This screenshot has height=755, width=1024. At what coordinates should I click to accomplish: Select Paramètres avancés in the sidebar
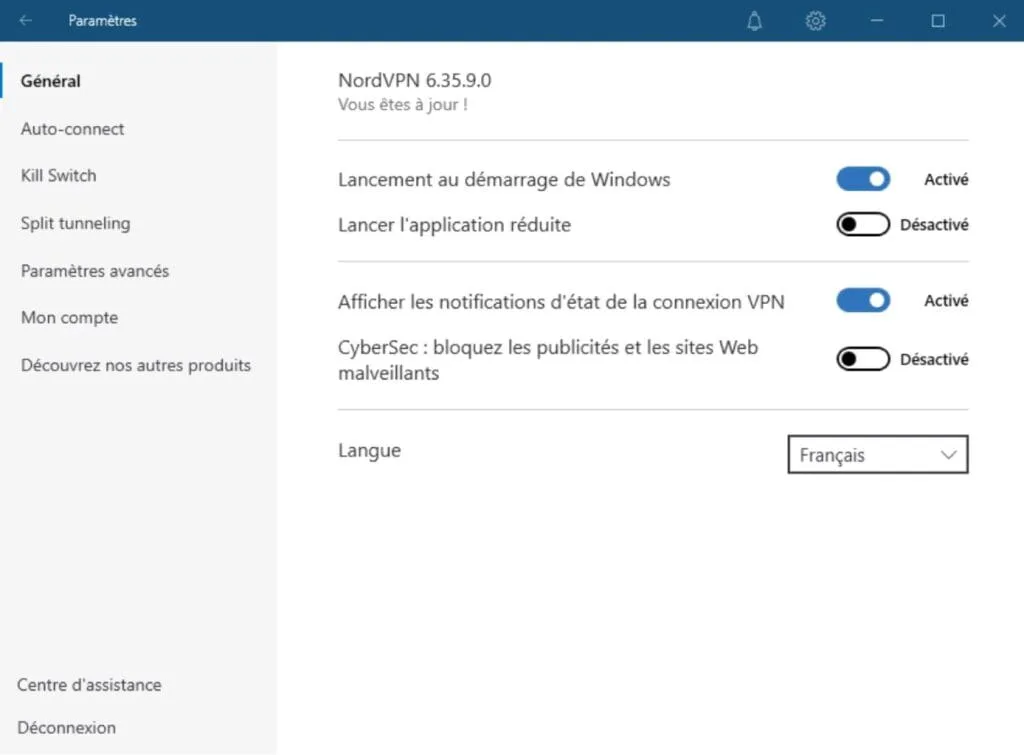click(x=95, y=271)
